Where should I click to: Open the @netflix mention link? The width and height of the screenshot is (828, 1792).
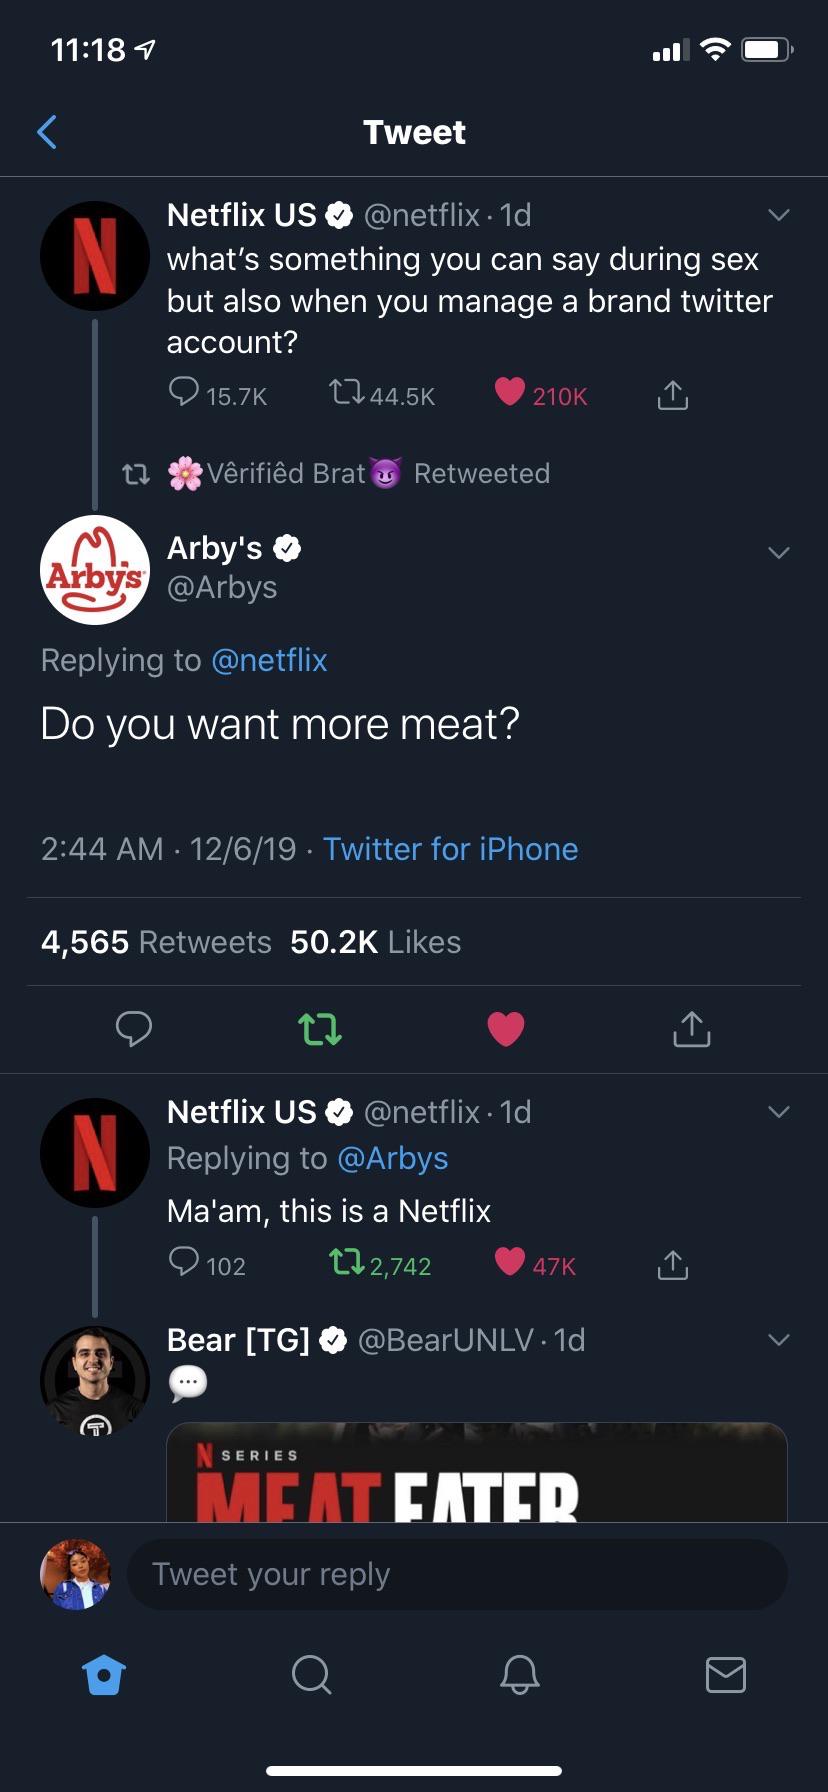point(269,660)
